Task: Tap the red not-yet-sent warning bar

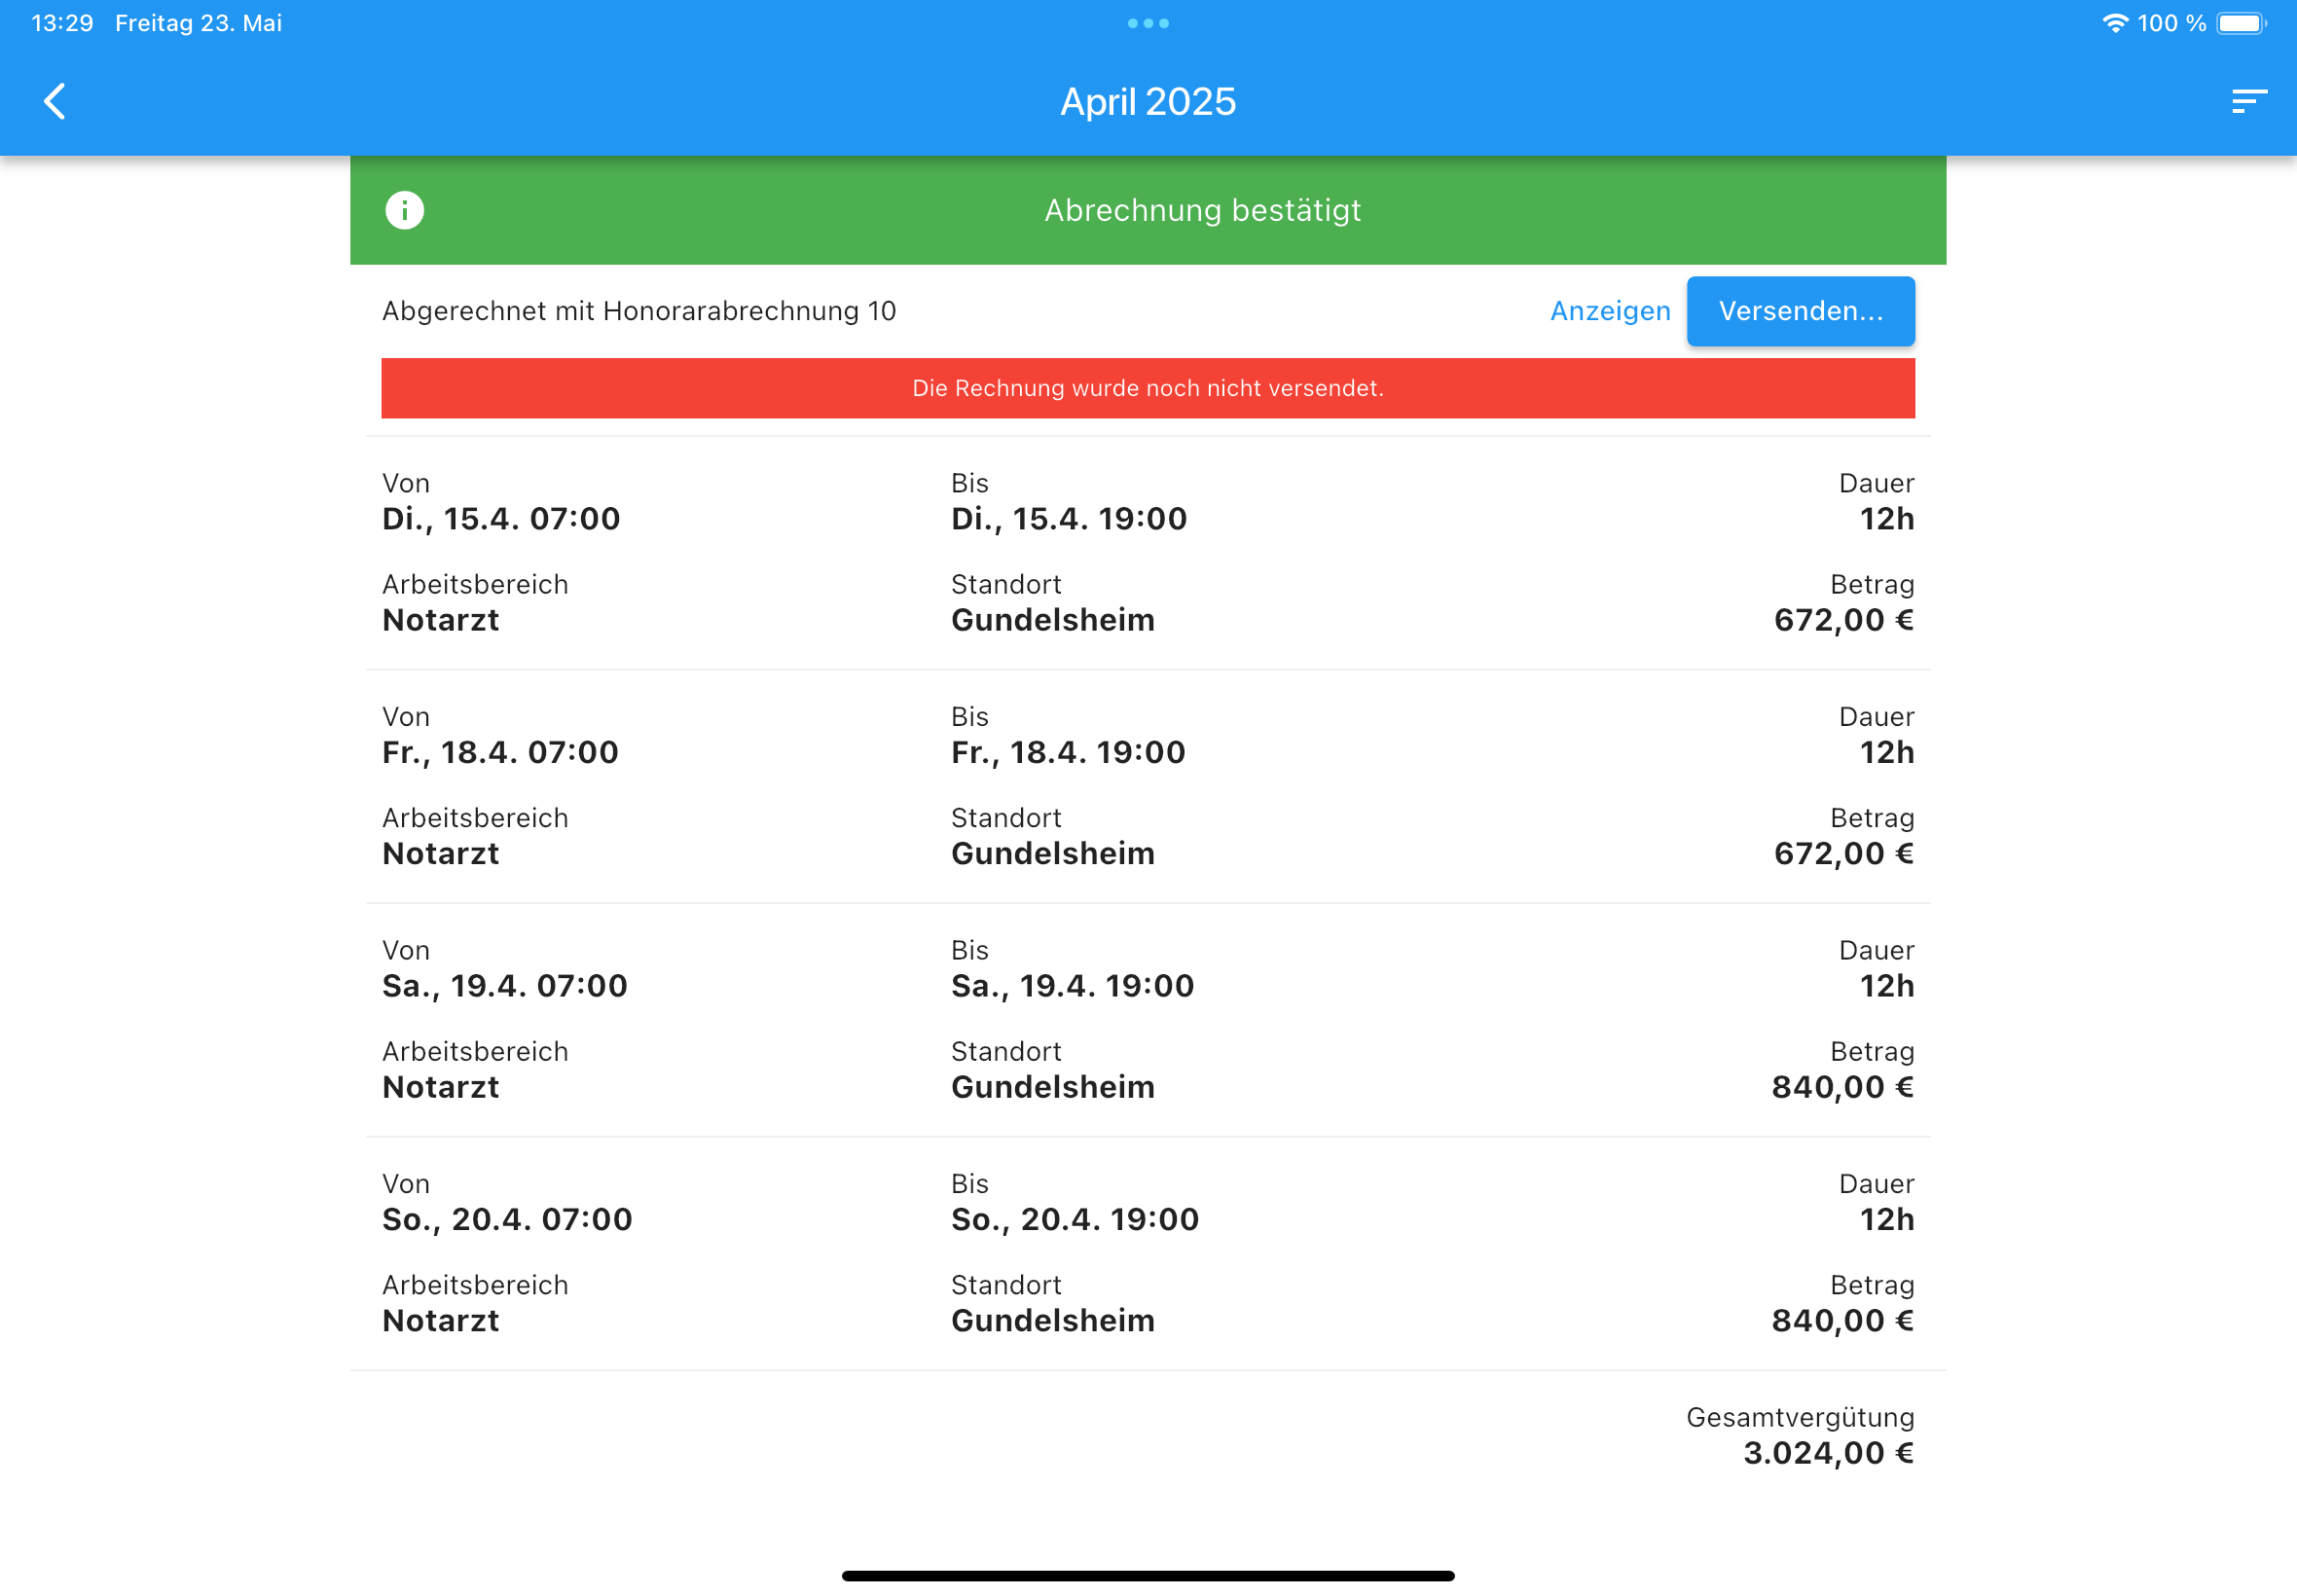Action: click(x=1148, y=388)
